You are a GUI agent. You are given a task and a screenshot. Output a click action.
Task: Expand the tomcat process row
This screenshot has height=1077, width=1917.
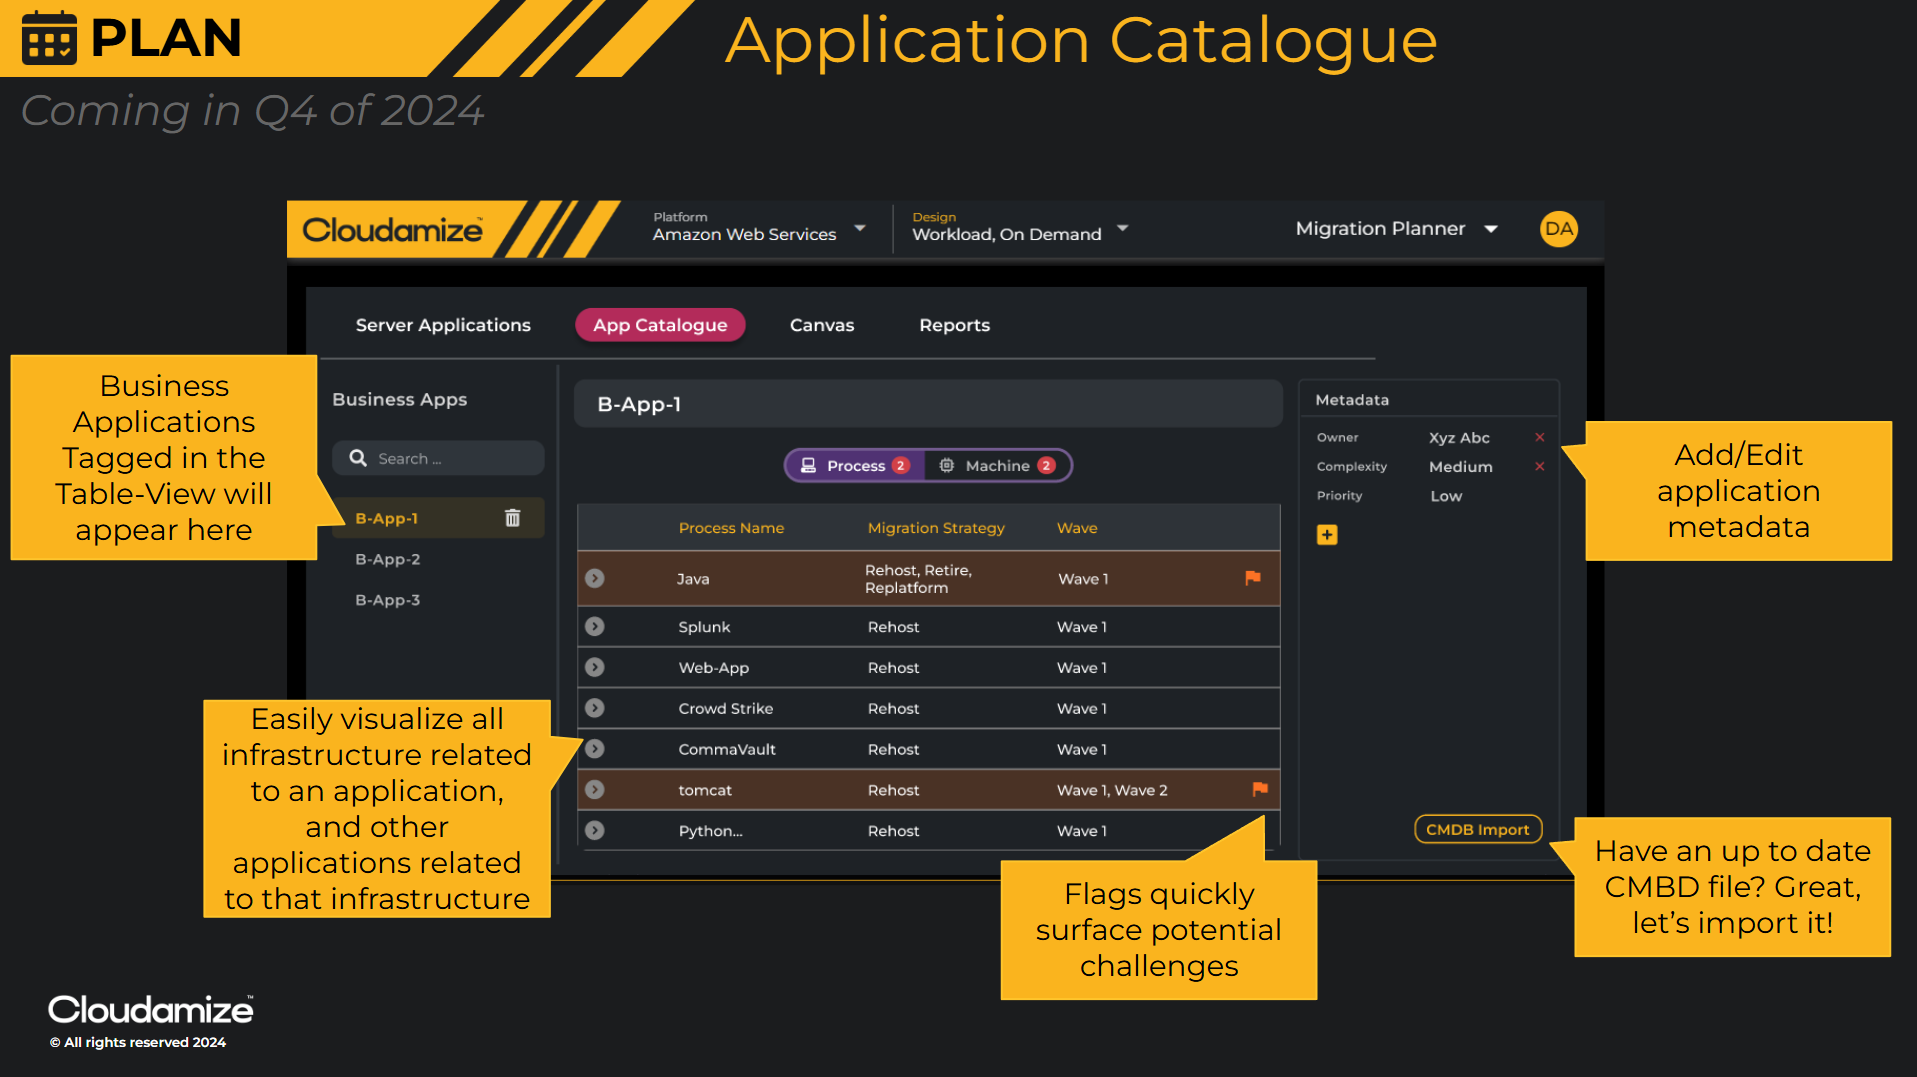tap(595, 789)
